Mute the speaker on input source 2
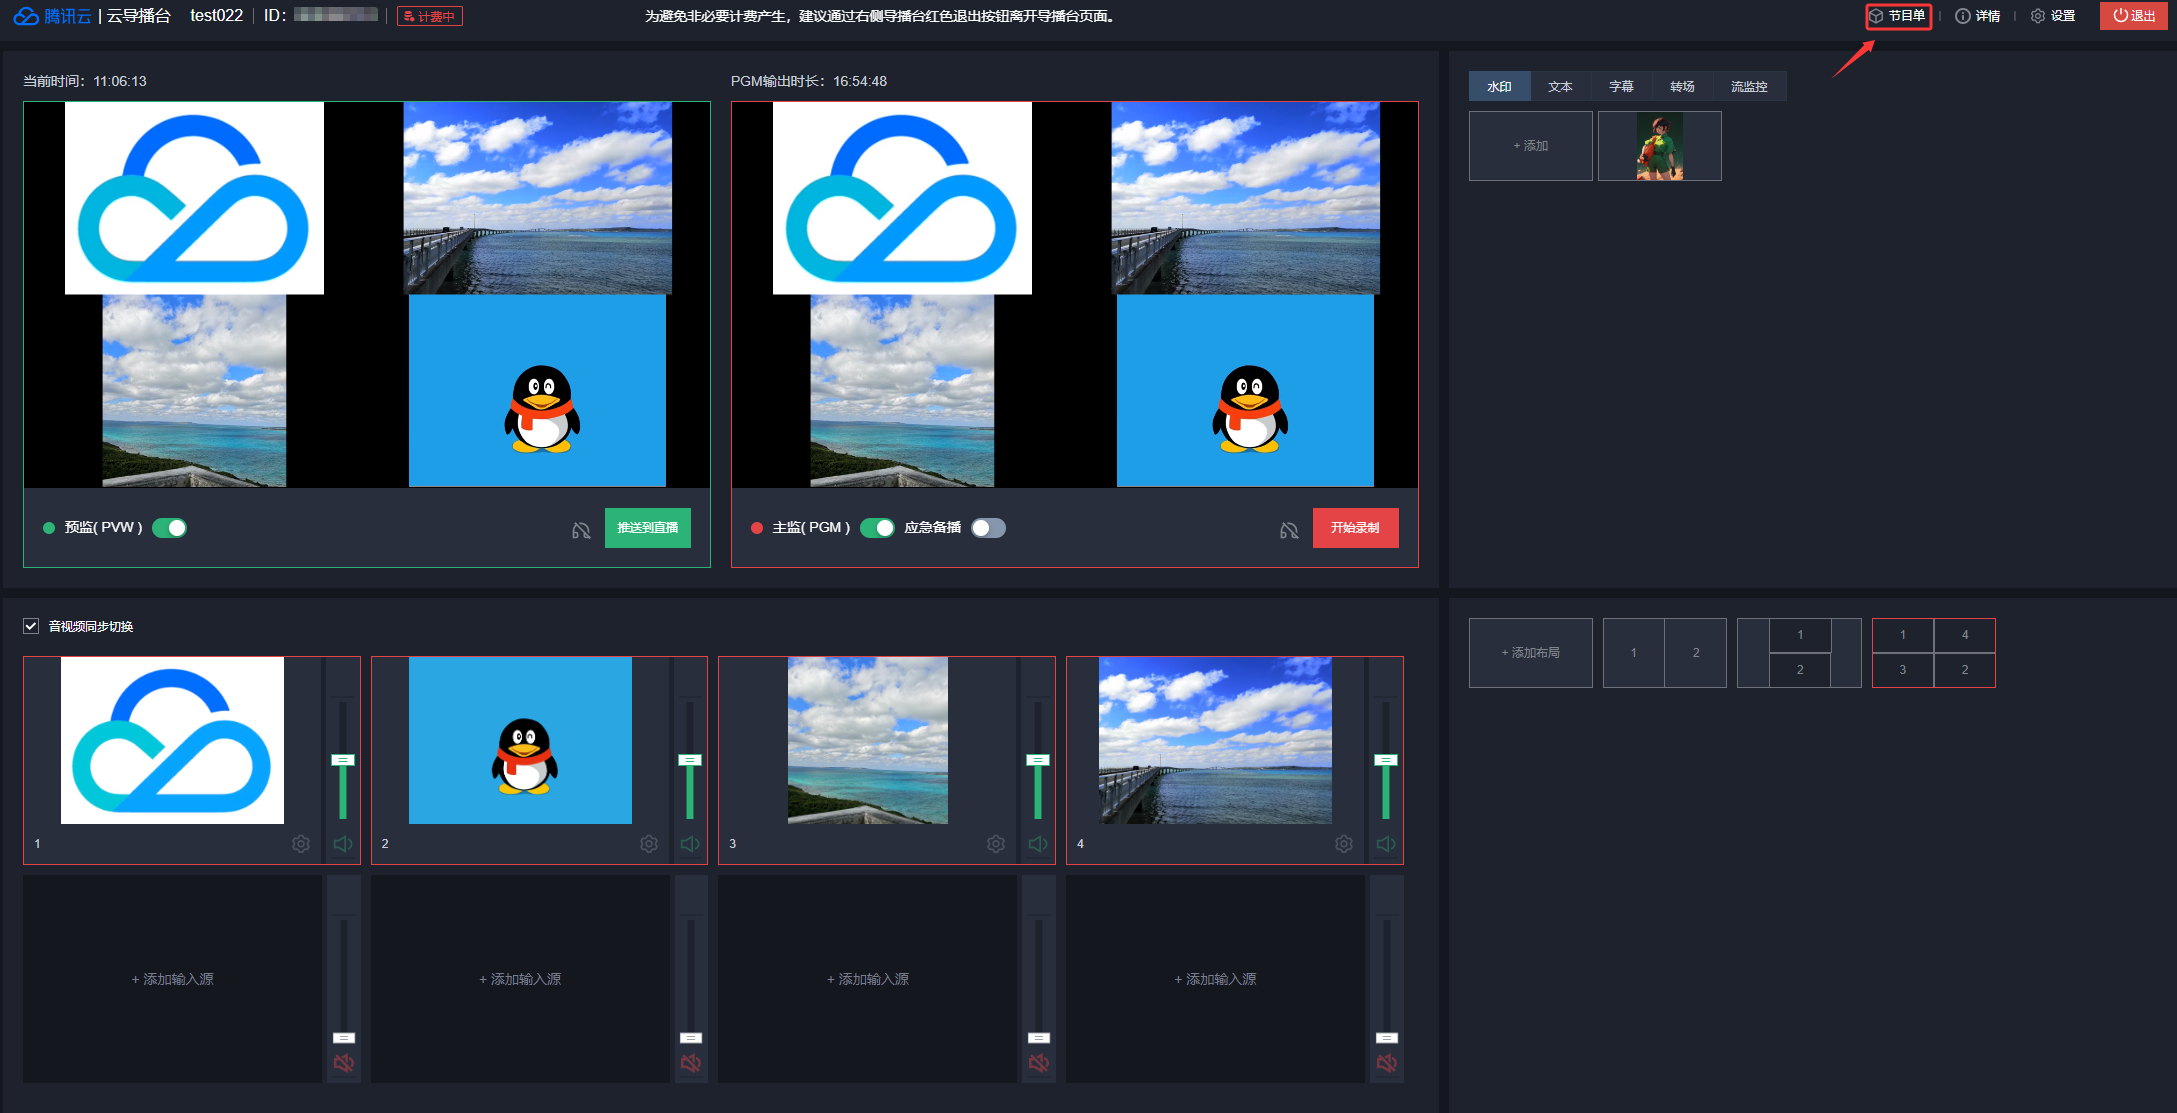 click(690, 844)
